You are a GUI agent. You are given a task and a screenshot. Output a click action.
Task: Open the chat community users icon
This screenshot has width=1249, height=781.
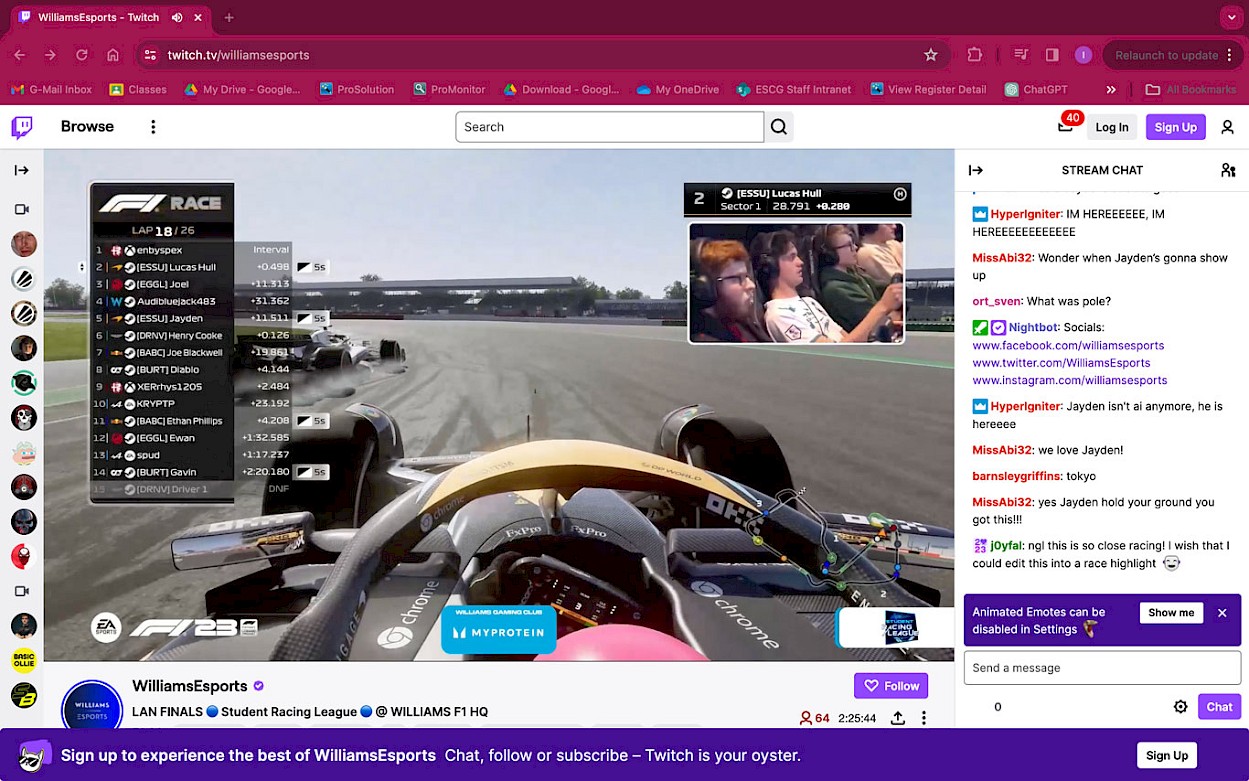click(x=1228, y=170)
